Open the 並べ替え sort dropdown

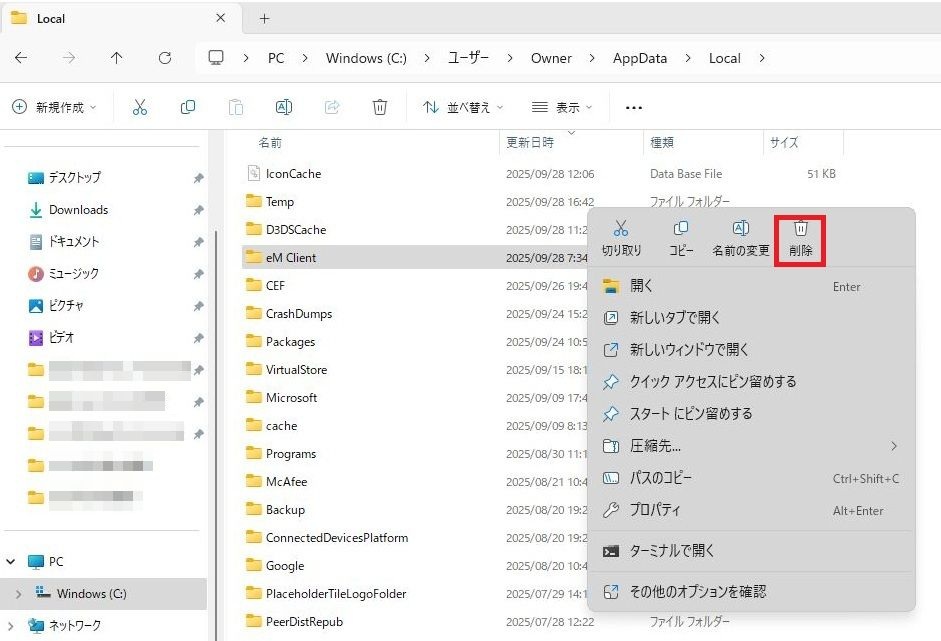(x=463, y=107)
